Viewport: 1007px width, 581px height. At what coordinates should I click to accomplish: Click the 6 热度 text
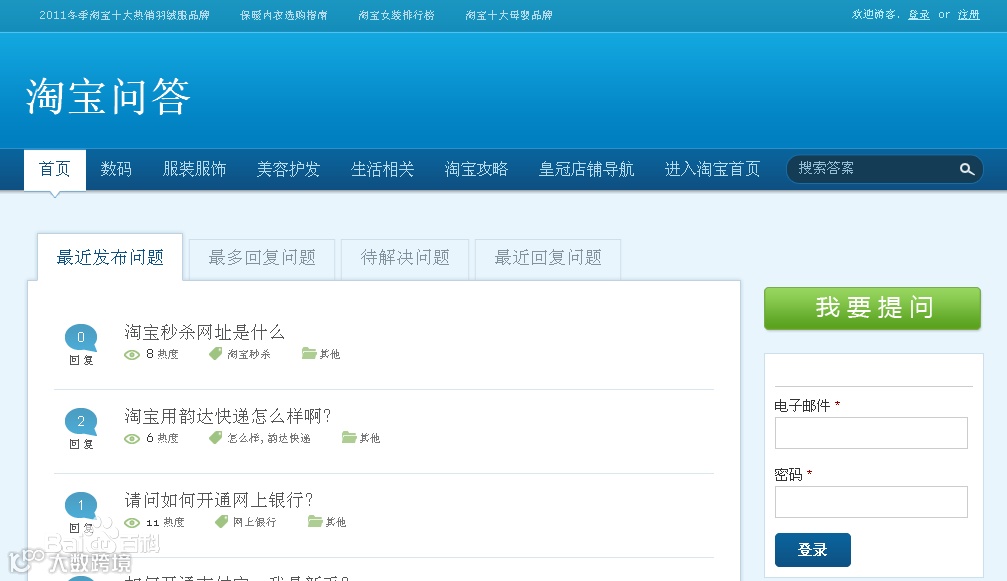[x=162, y=438]
